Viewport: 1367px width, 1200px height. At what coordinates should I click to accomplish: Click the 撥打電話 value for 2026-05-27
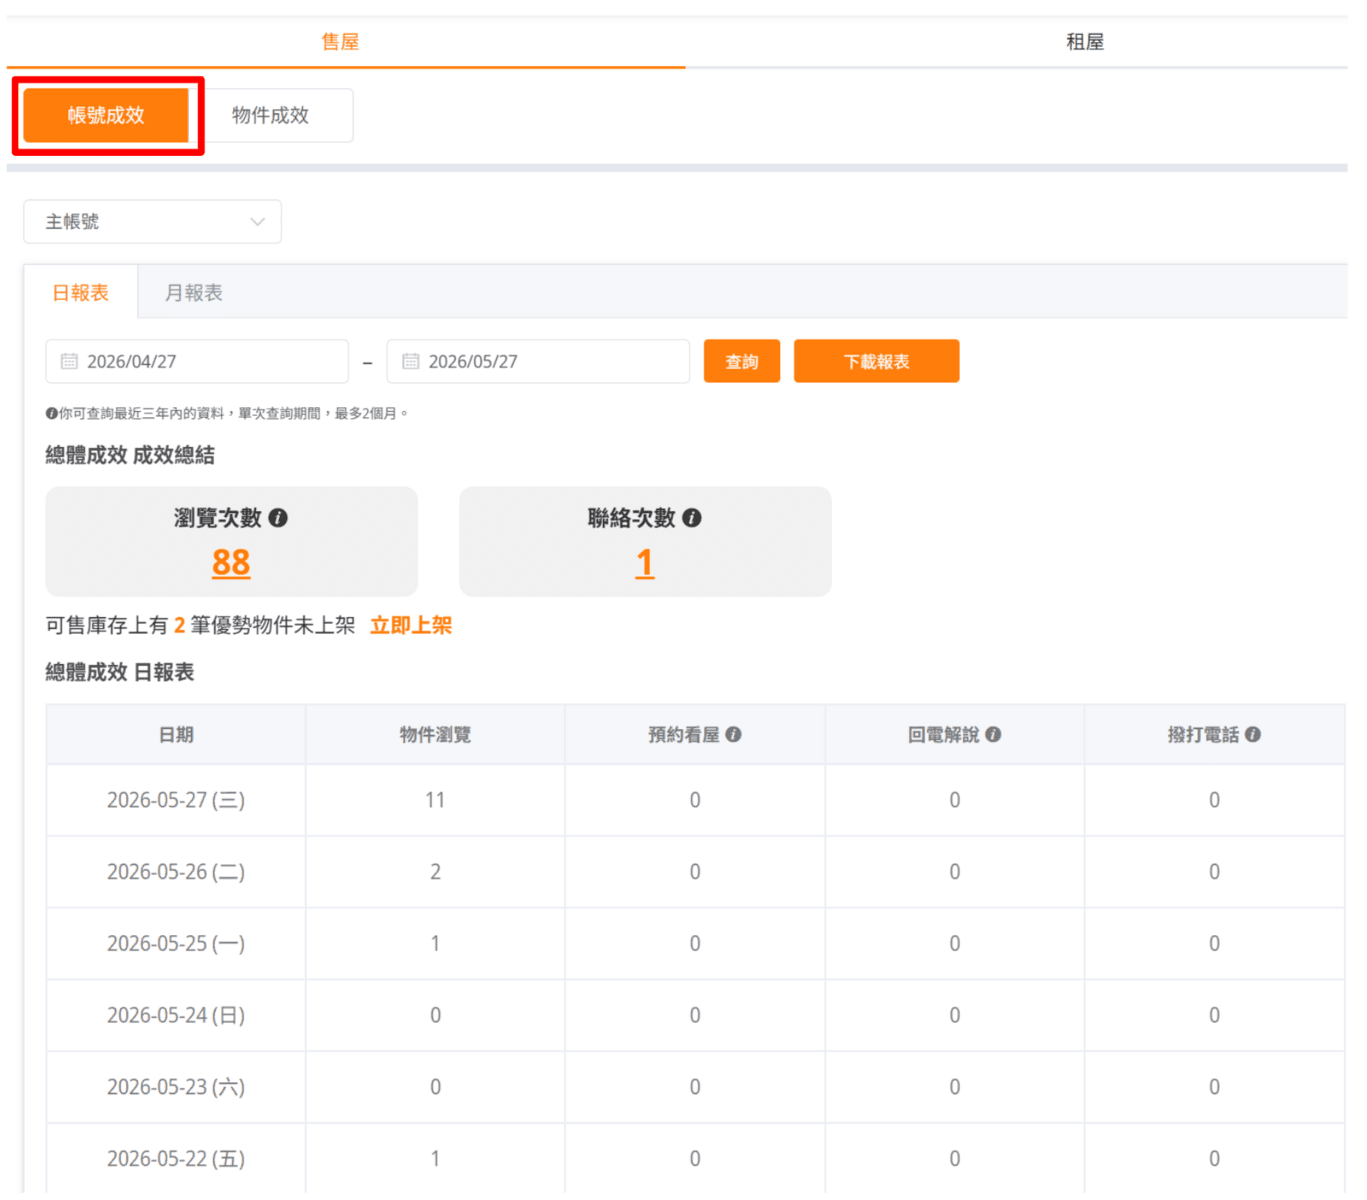[x=1214, y=800]
